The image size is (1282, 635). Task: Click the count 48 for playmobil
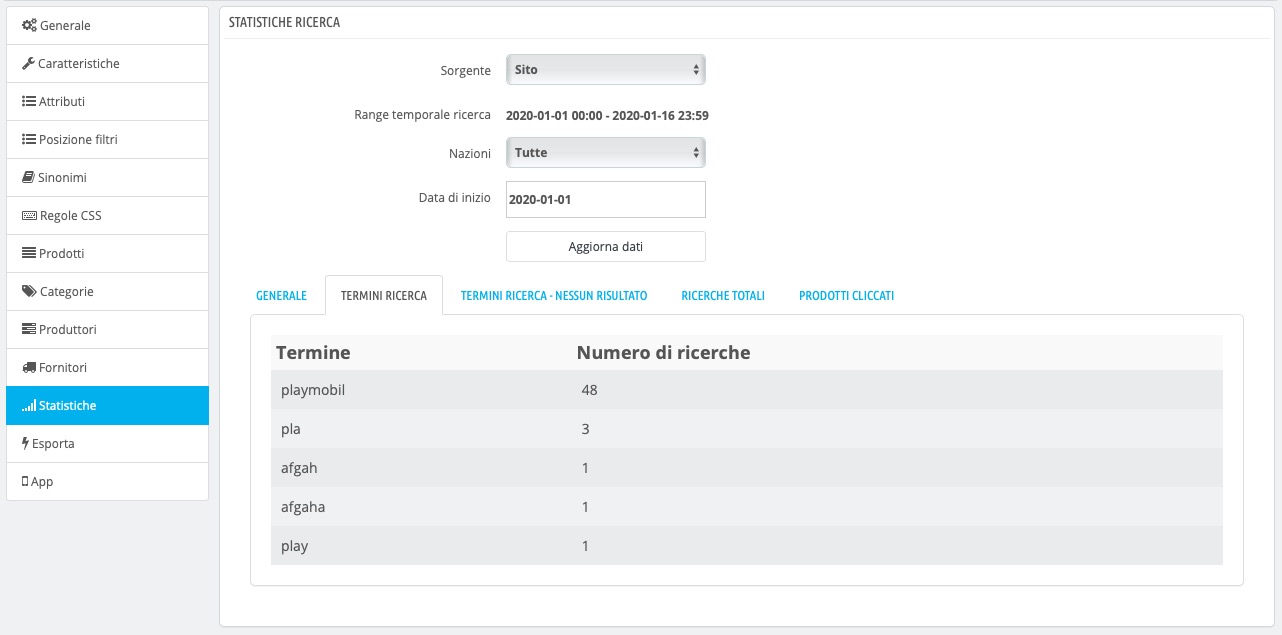tap(589, 390)
